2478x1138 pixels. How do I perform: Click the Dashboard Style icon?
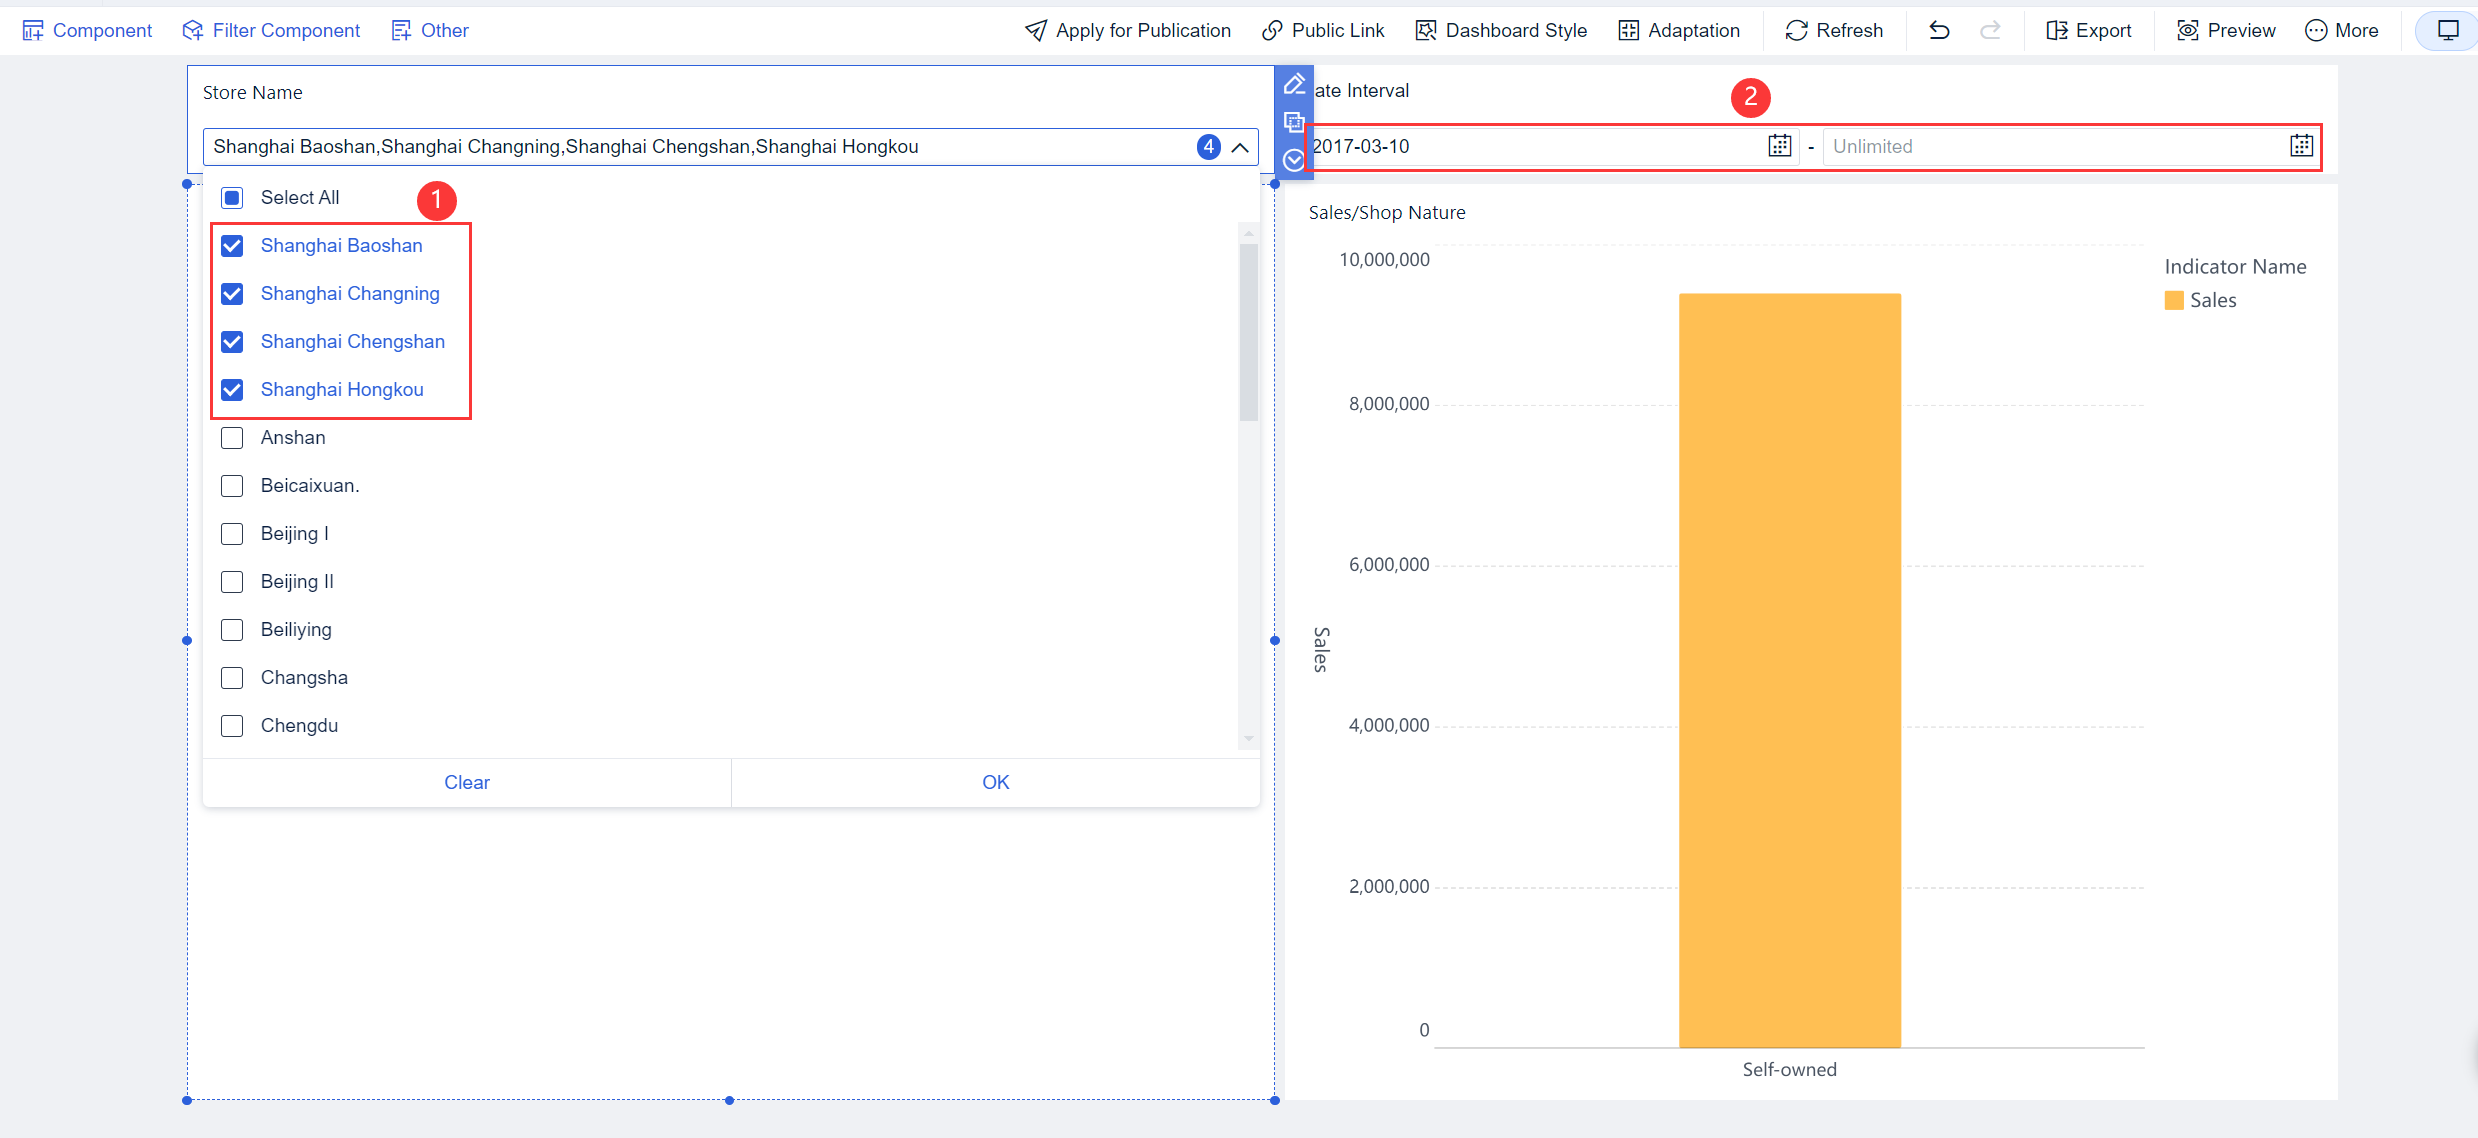coord(1425,30)
